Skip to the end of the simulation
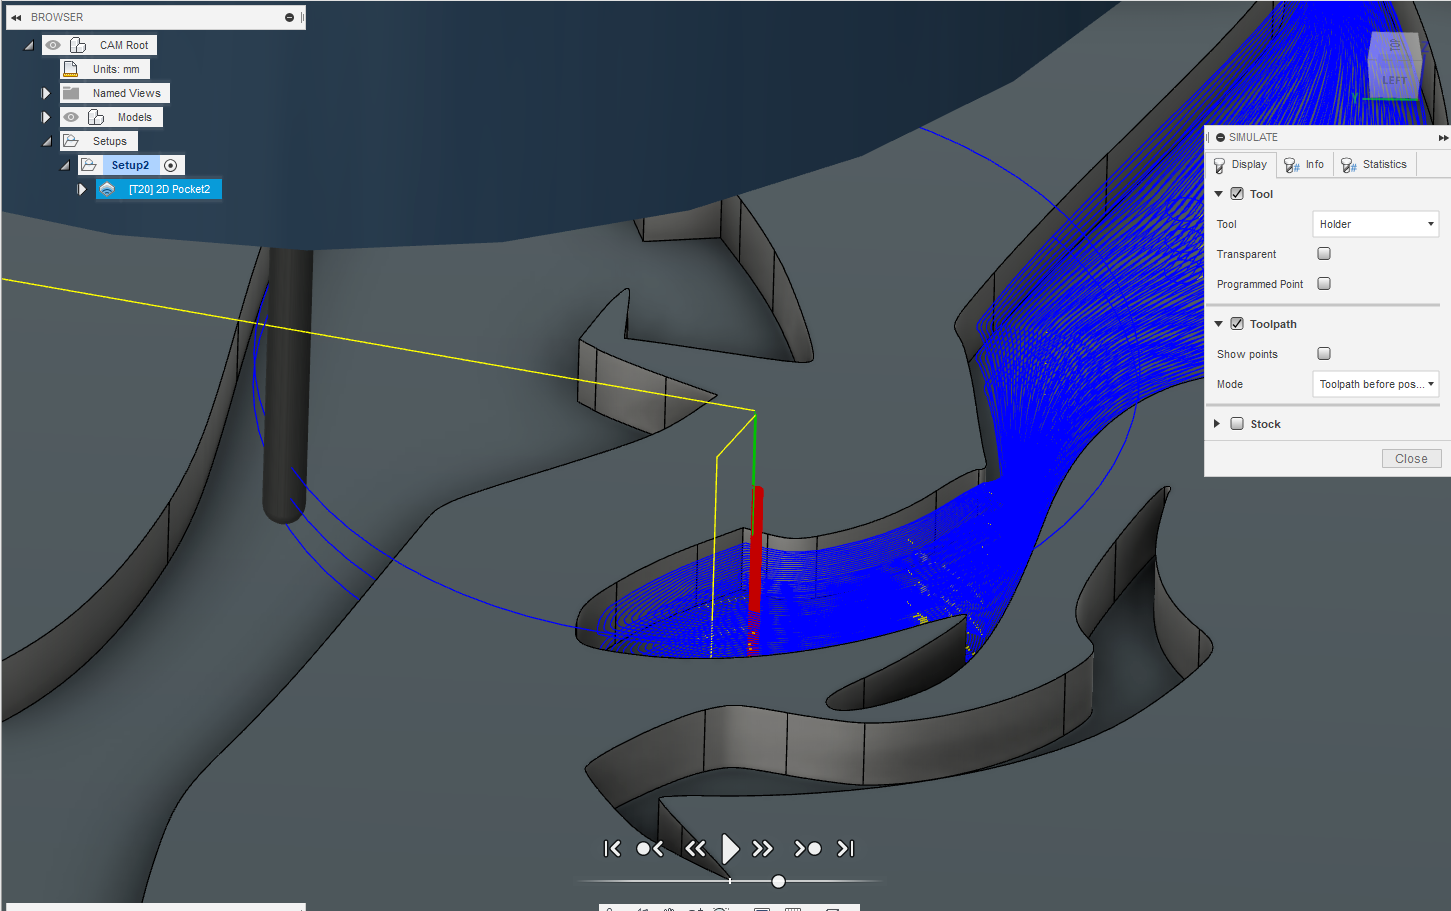Viewport: 1451px width, 911px height. coord(845,848)
